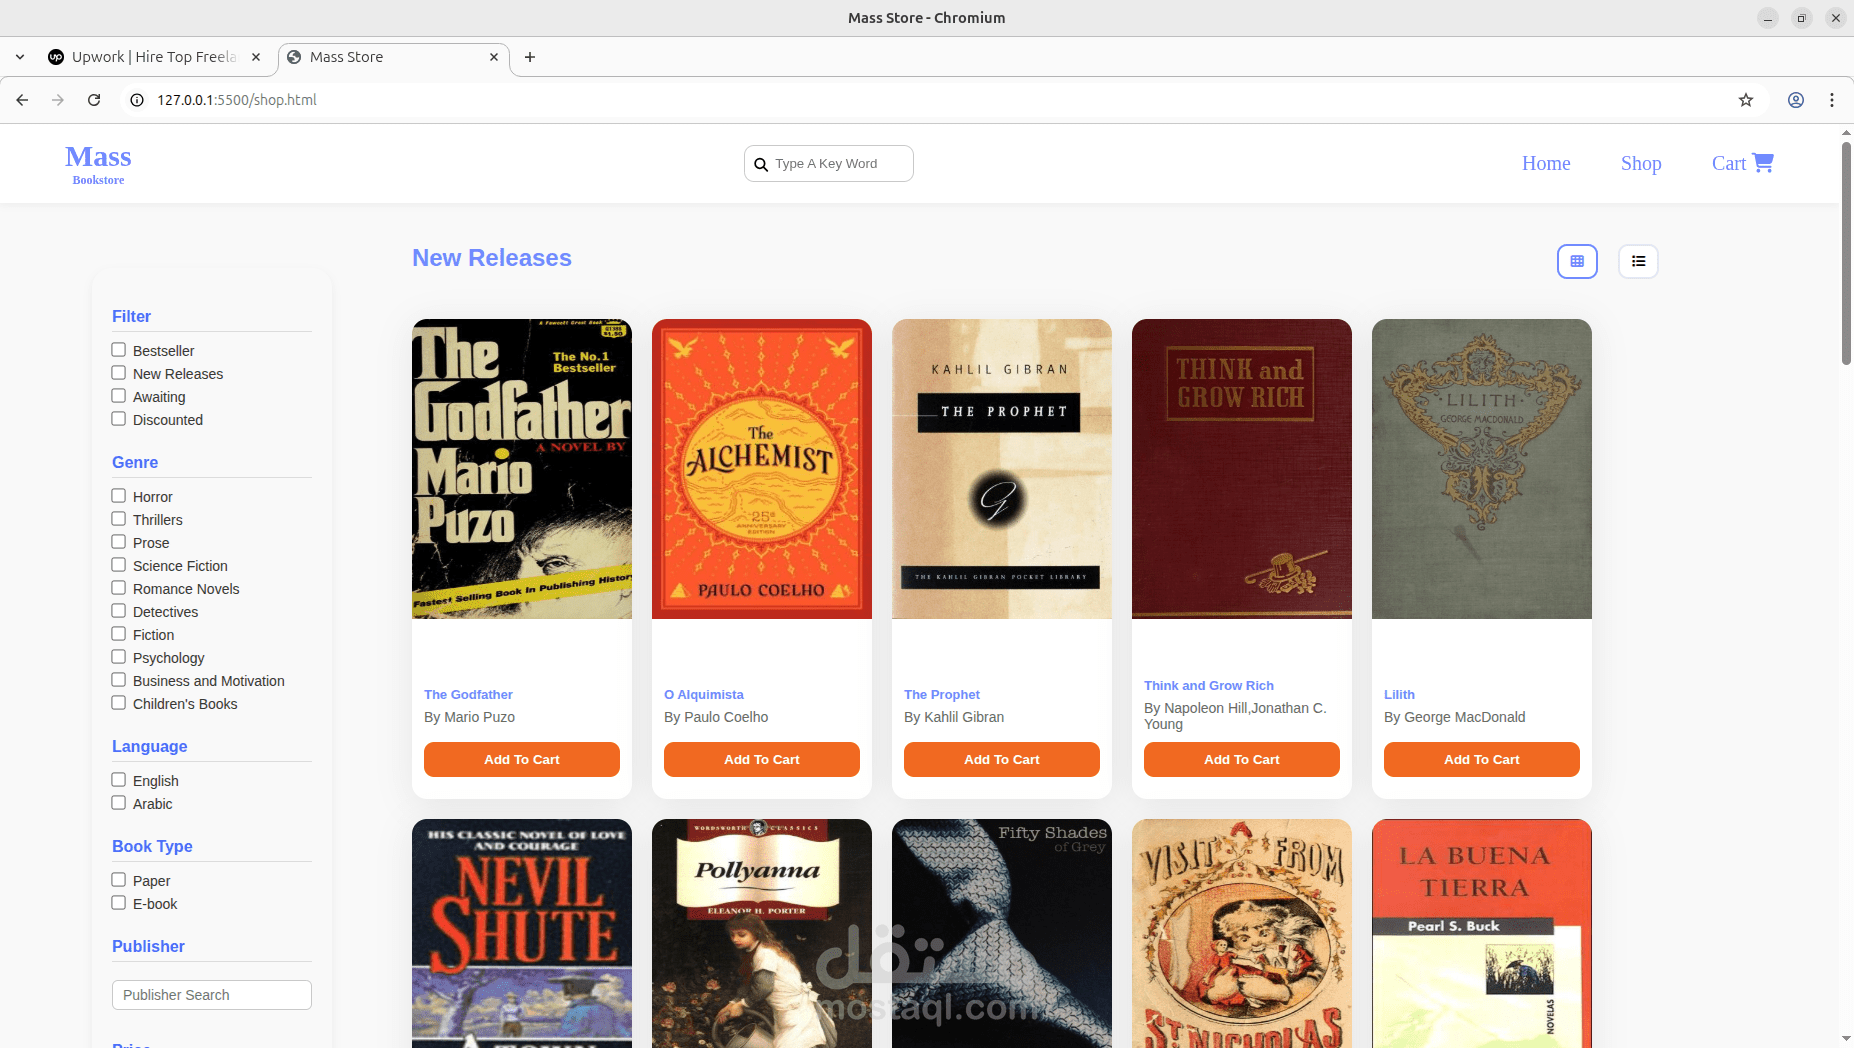Click the Pollyanna book cover
Screen dimensions: 1854x1048
[762, 933]
